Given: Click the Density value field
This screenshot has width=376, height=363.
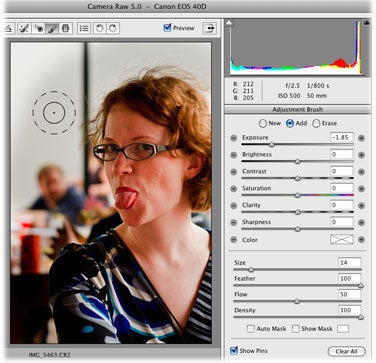Looking at the screenshot, I should 349,310.
